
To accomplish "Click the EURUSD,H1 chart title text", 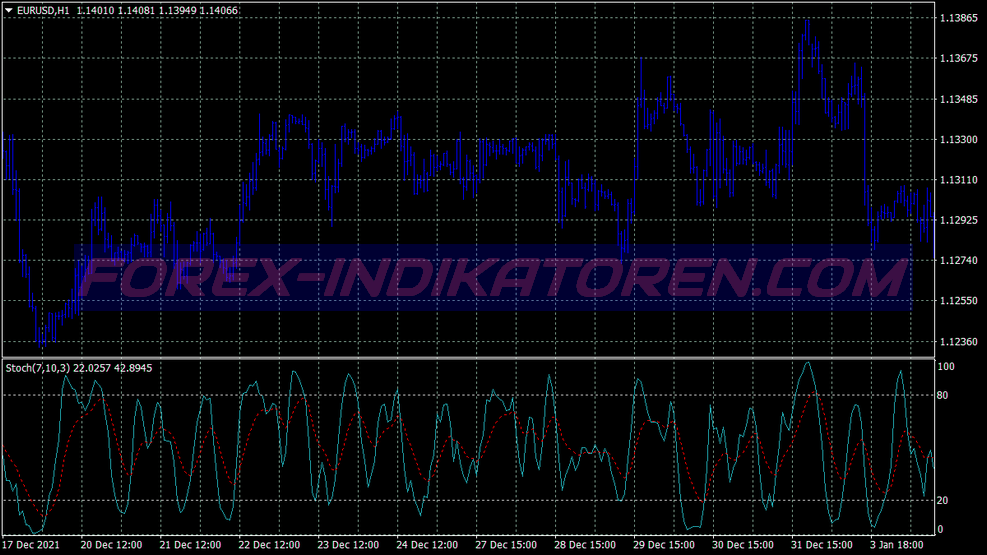I will [x=43, y=11].
